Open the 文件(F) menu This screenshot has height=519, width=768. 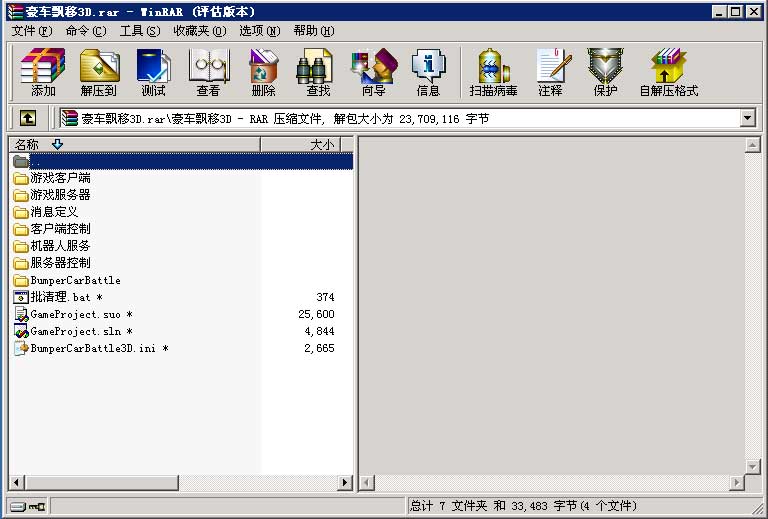tap(31, 31)
